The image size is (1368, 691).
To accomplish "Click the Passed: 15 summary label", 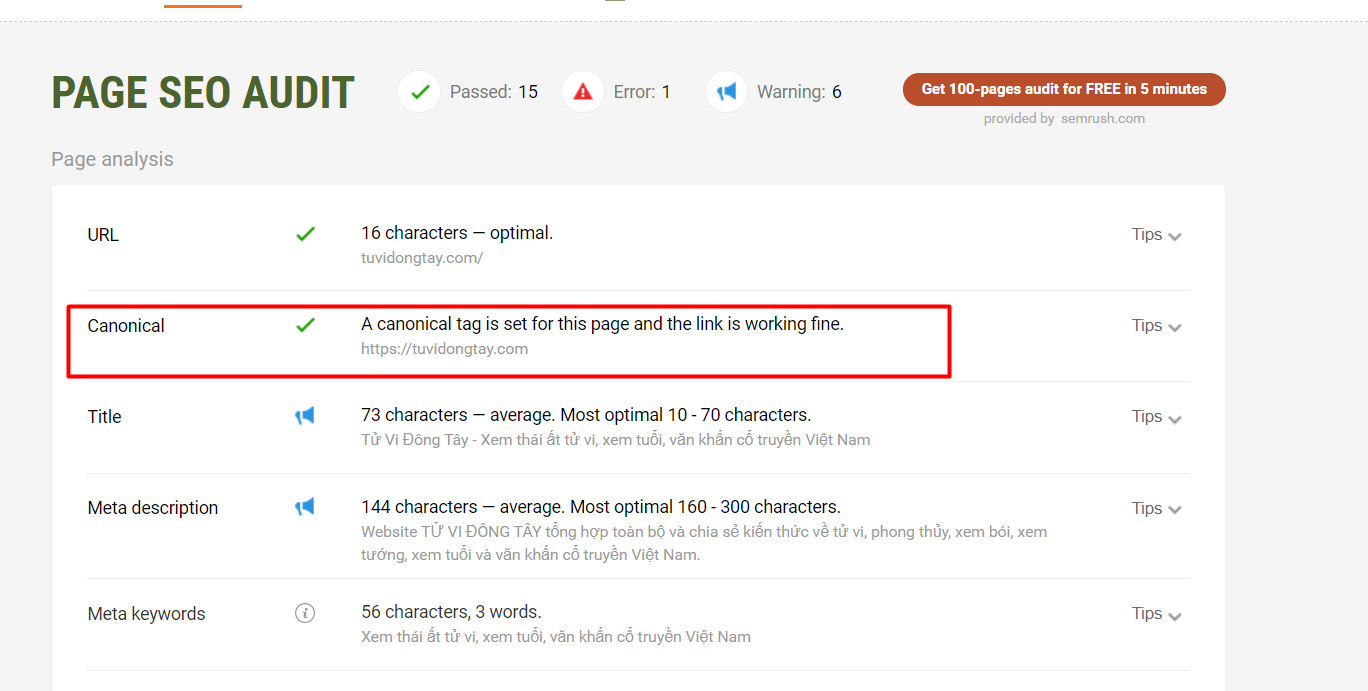I will 494,91.
